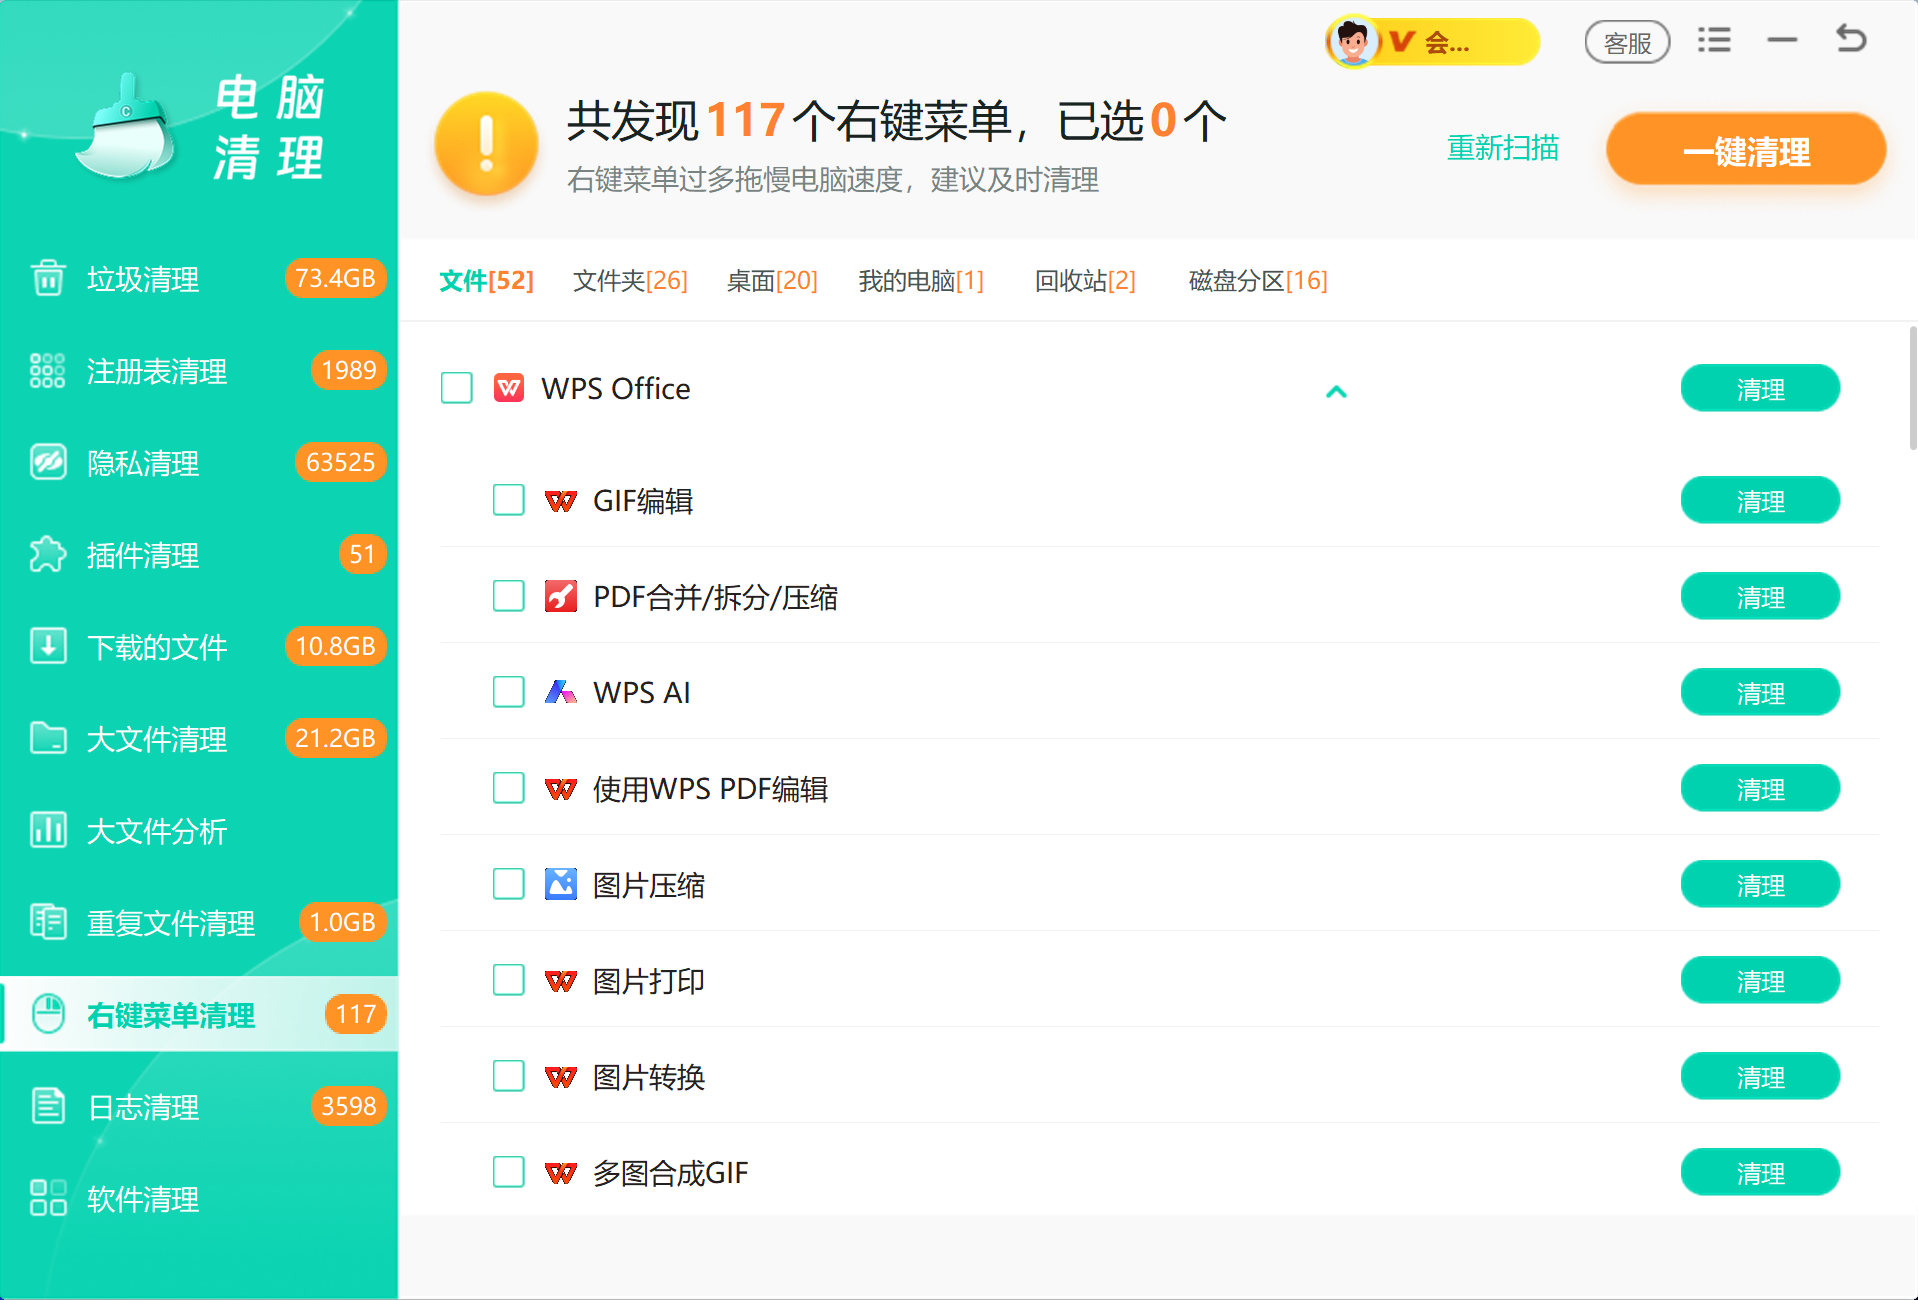The height and width of the screenshot is (1300, 1918).
Task: Click 大文件分析 chart icon
Action: click(48, 830)
